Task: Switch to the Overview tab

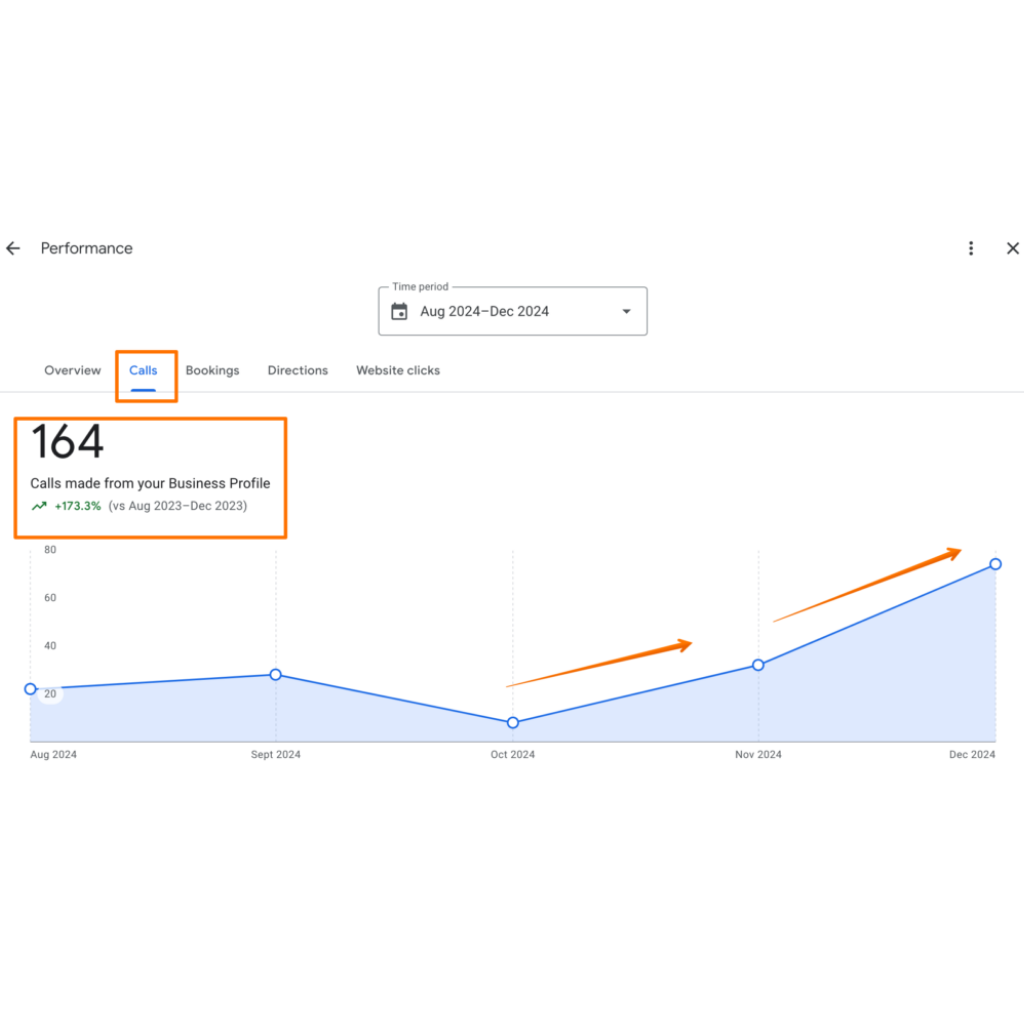Action: click(x=72, y=370)
